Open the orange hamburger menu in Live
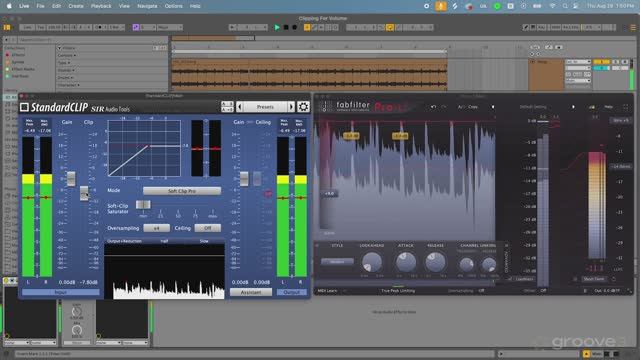Image resolution: width=640 pixels, height=360 pixels. [633, 27]
